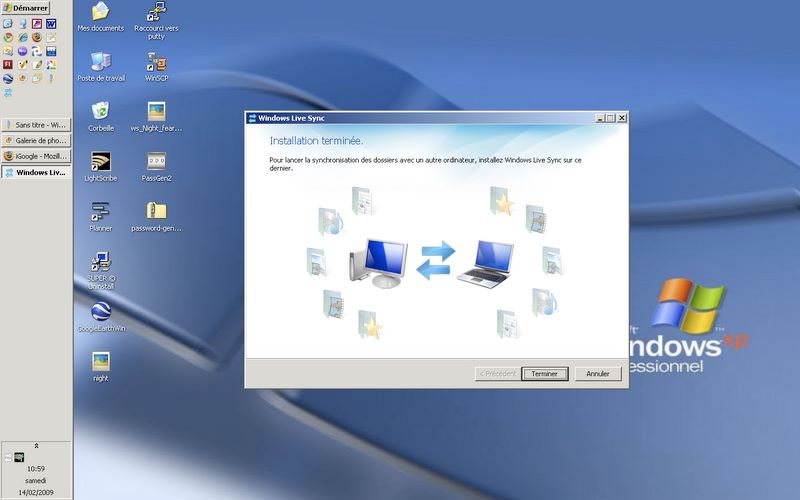The height and width of the screenshot is (500, 800).
Task: Close the Windows Live Sync window
Action: [622, 118]
